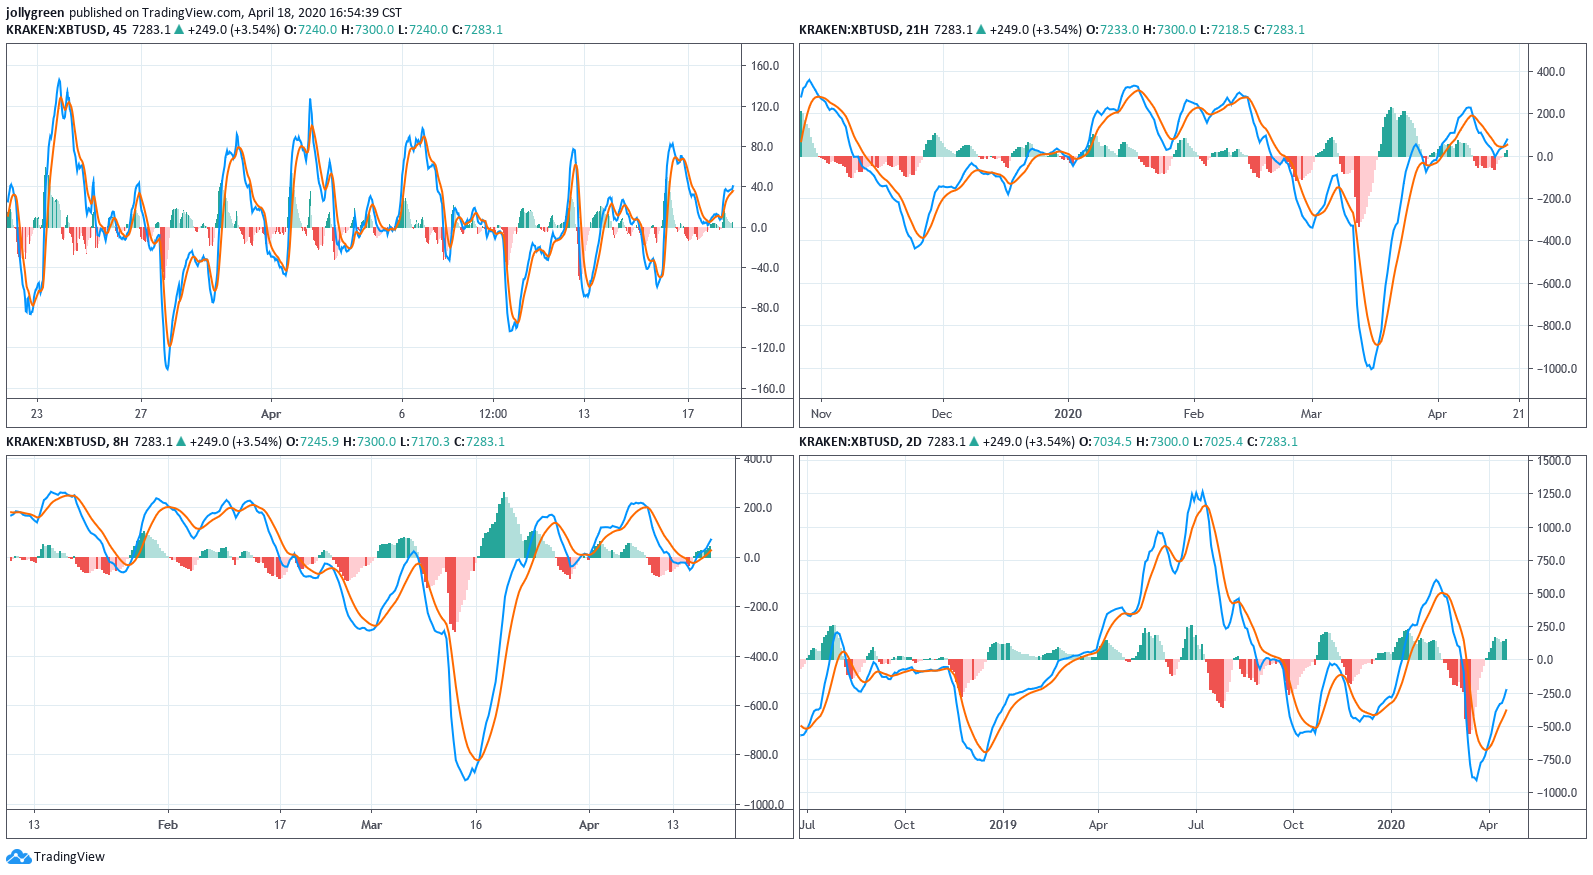Click the 1500.0 axis label on the 2D chart
This screenshot has height=875, width=1593.
tap(1555, 461)
